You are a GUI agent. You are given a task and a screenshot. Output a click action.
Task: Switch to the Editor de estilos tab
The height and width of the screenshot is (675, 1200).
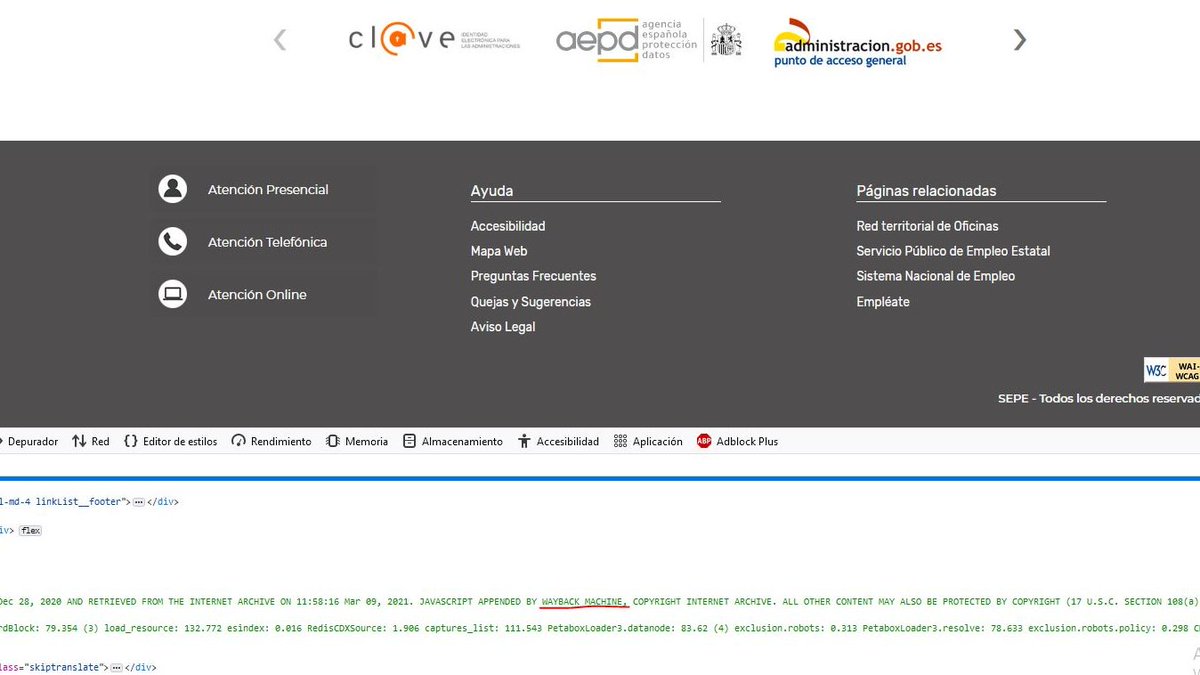coord(170,441)
